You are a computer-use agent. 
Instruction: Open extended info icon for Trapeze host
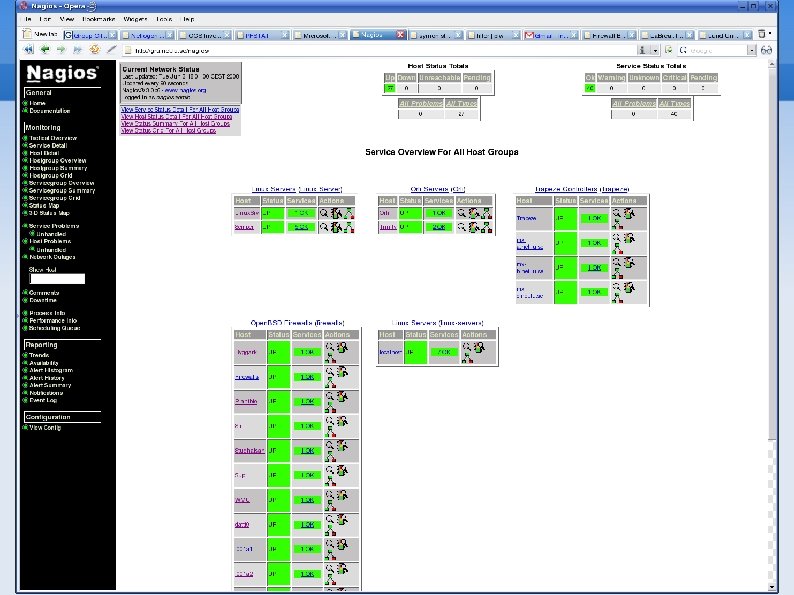(x=629, y=213)
